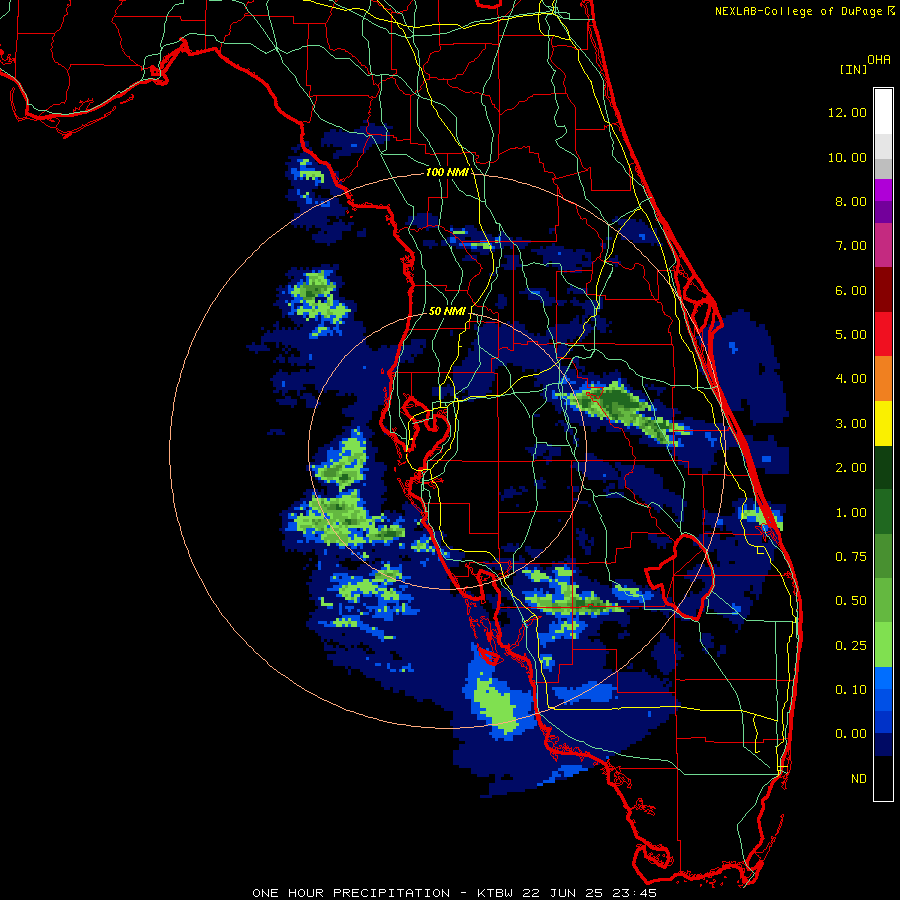Select the white swatch atop the color scale
The width and height of the screenshot is (900, 900).
(883, 112)
